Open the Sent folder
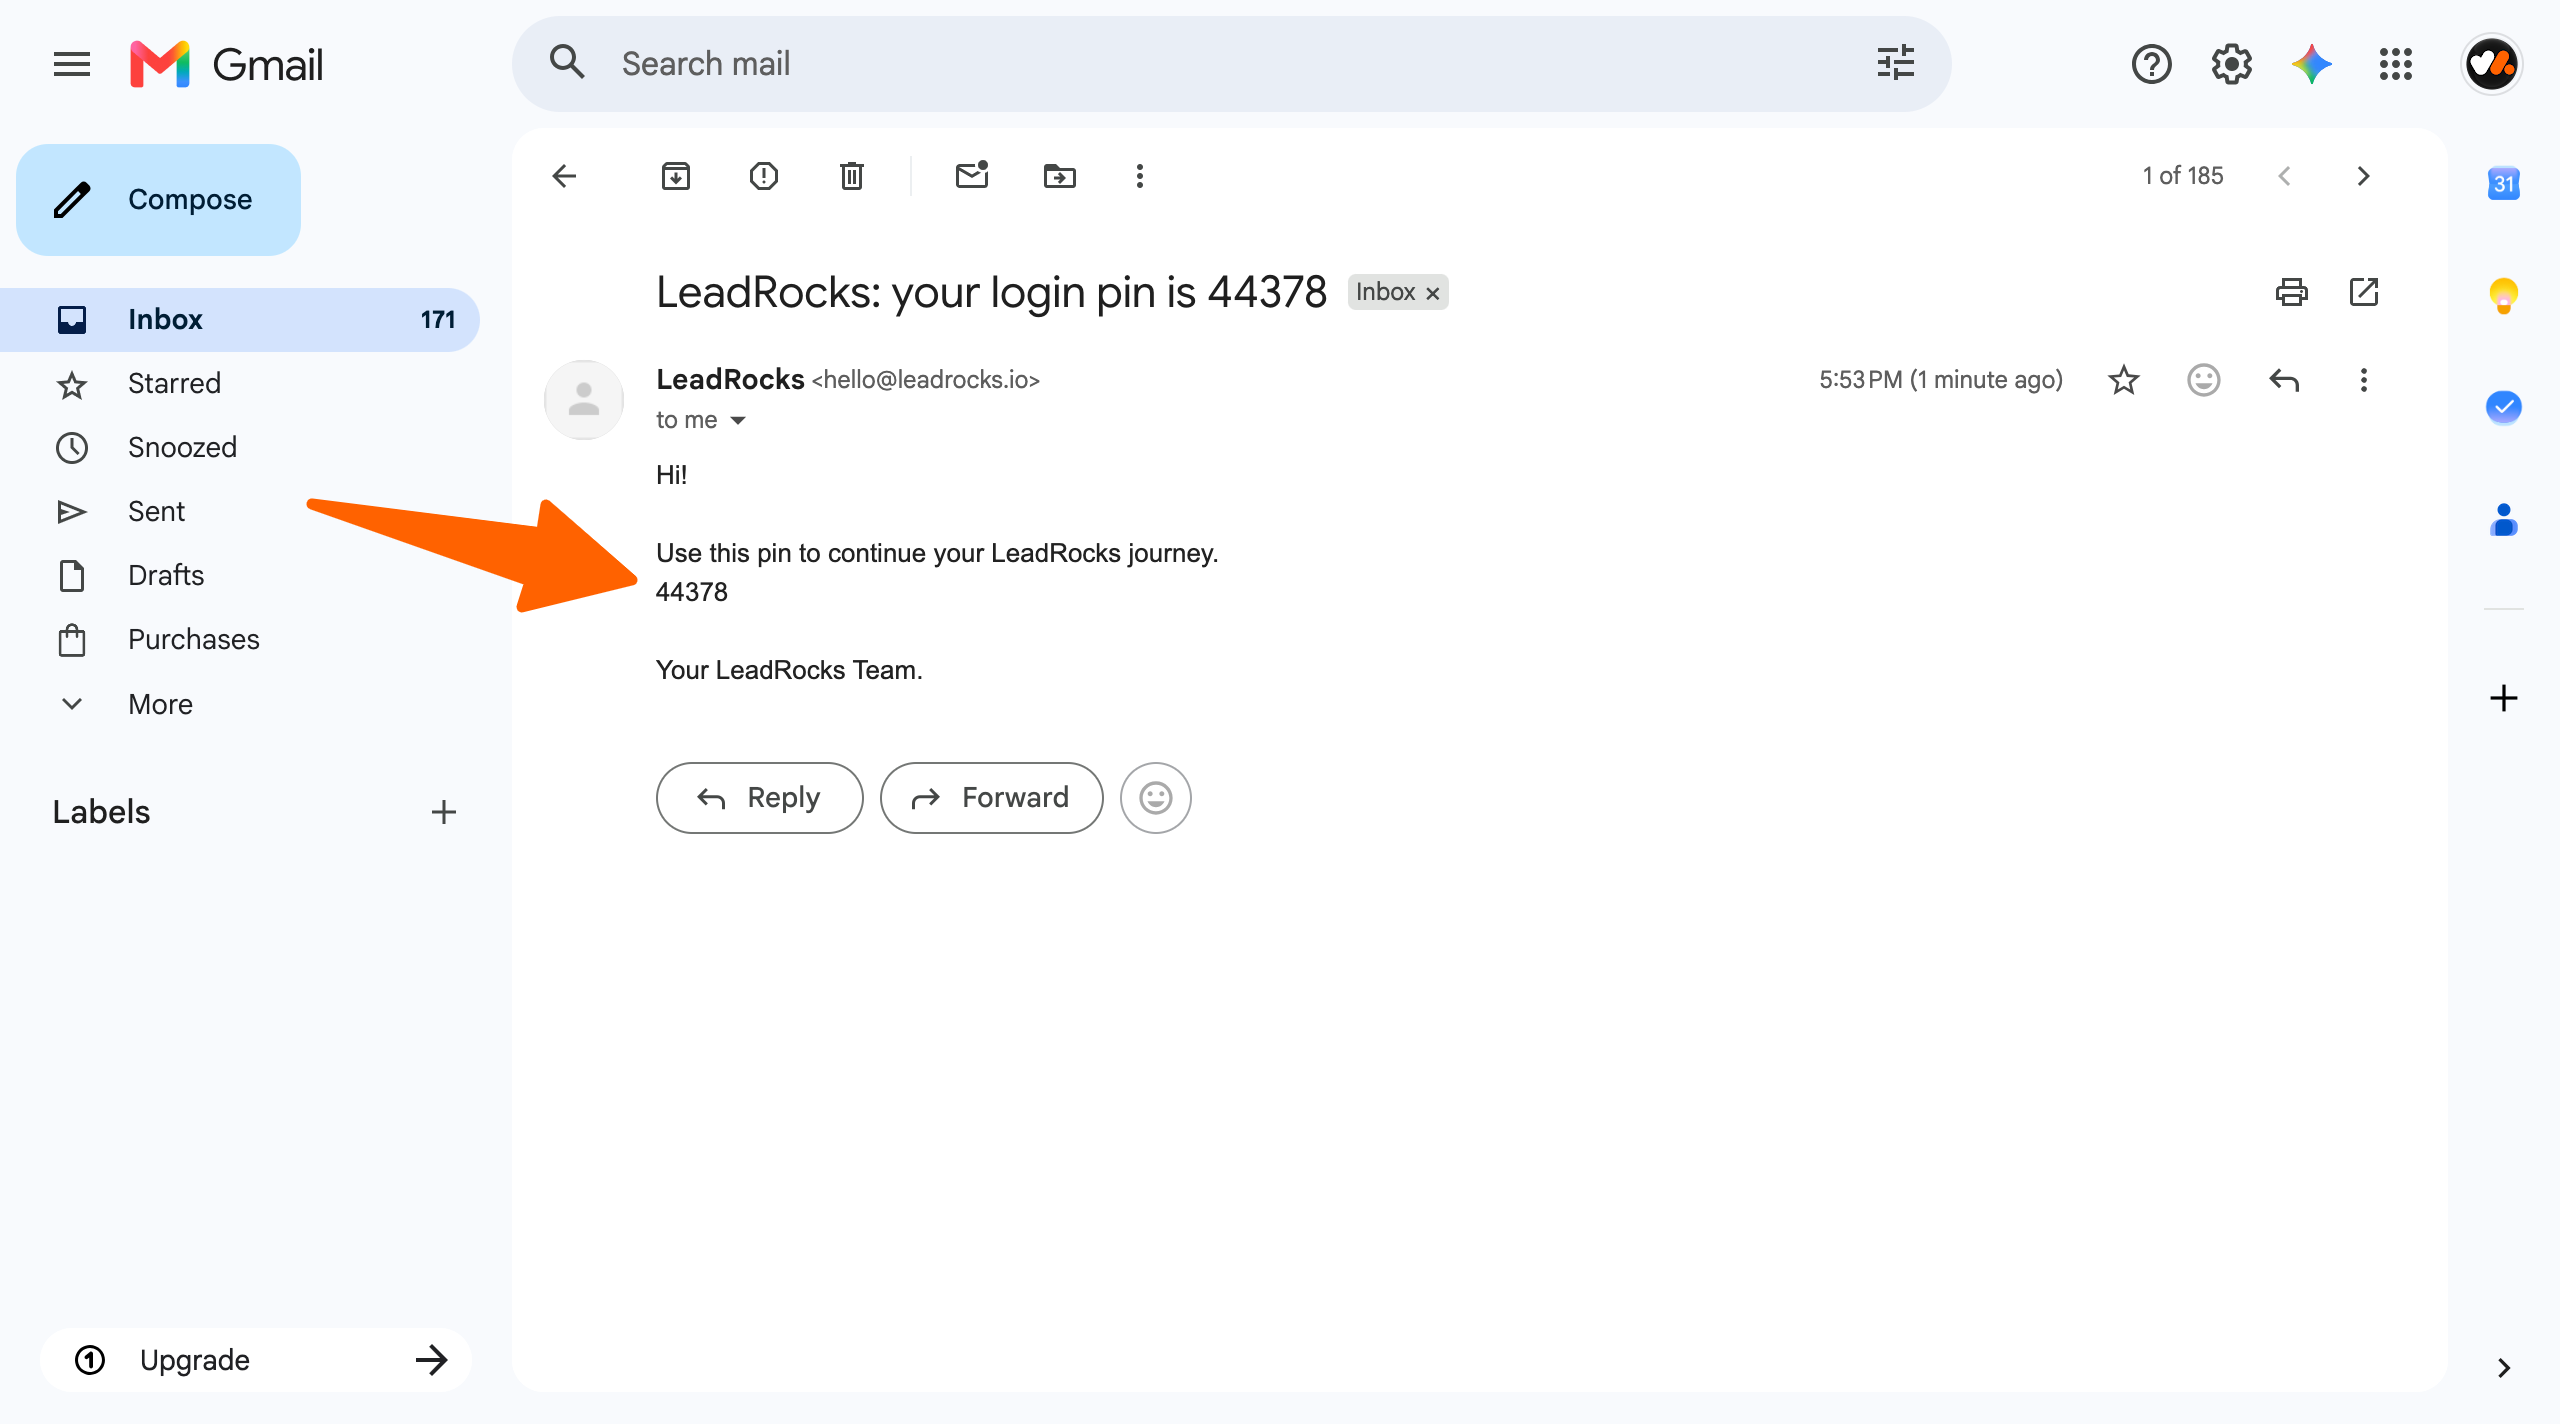 click(240, 512)
